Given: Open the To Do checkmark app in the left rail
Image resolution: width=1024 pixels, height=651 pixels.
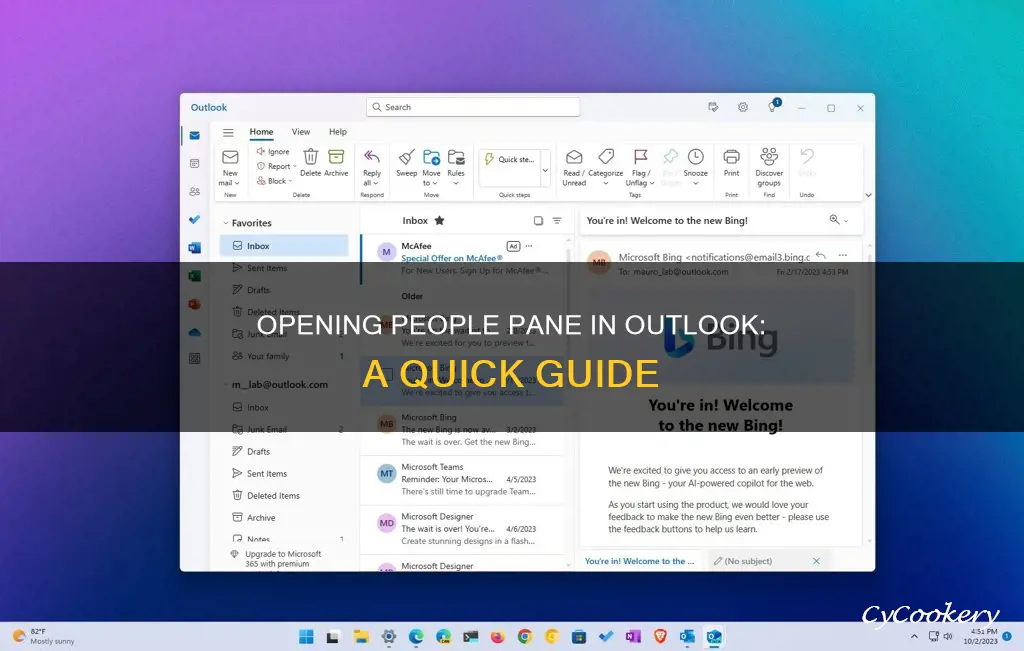Looking at the screenshot, I should coord(195,219).
